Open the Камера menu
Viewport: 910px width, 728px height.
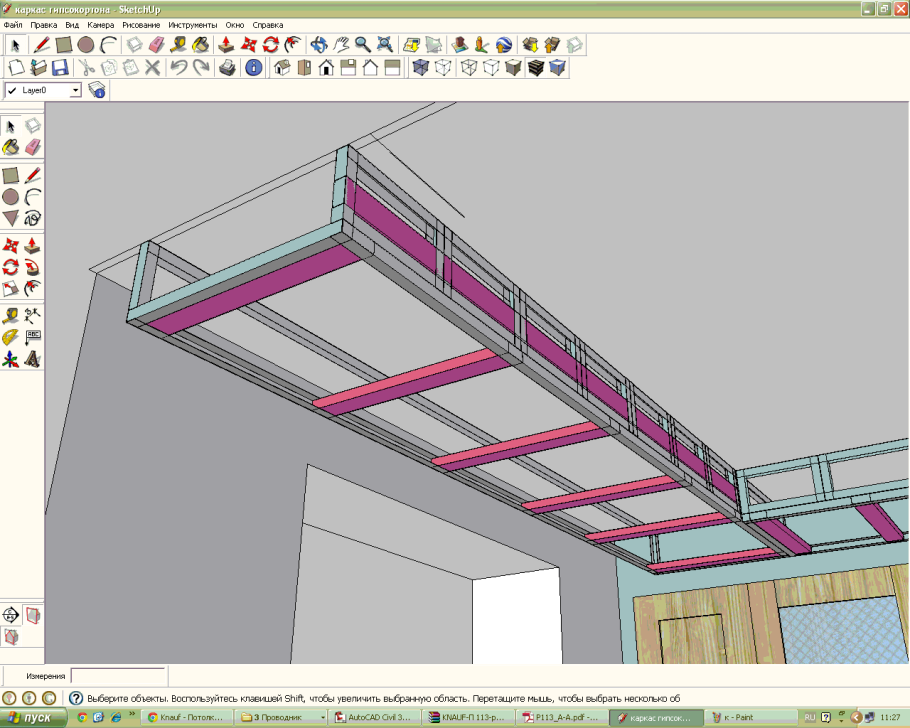pos(101,24)
